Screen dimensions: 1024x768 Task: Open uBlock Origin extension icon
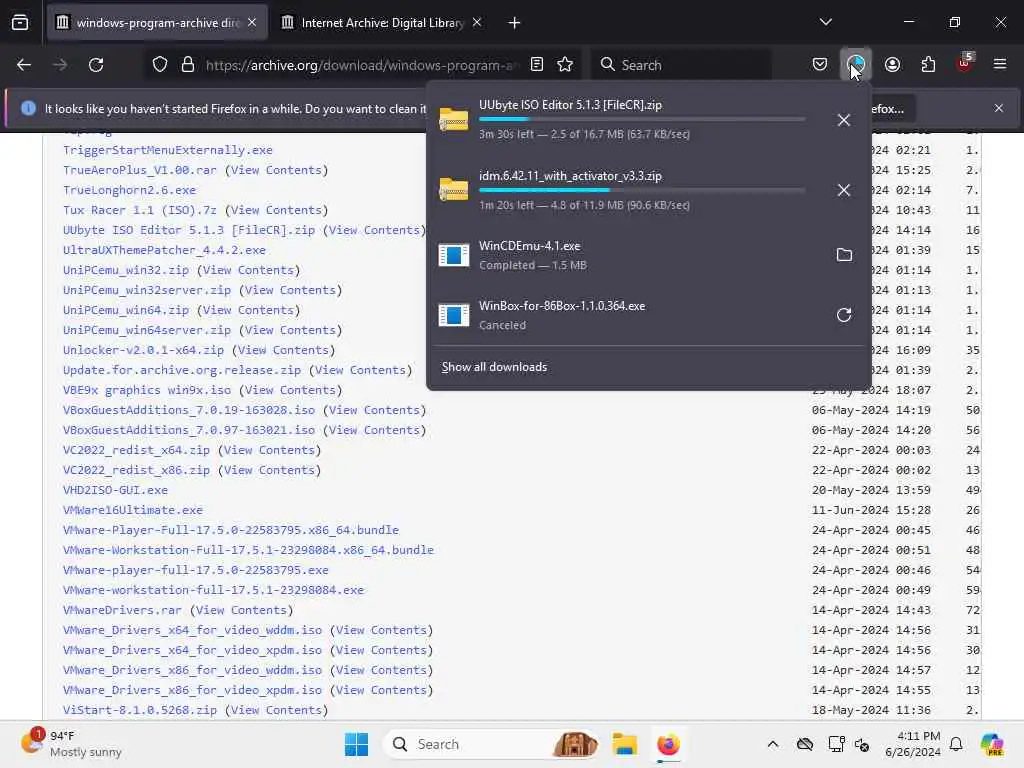[965, 65]
